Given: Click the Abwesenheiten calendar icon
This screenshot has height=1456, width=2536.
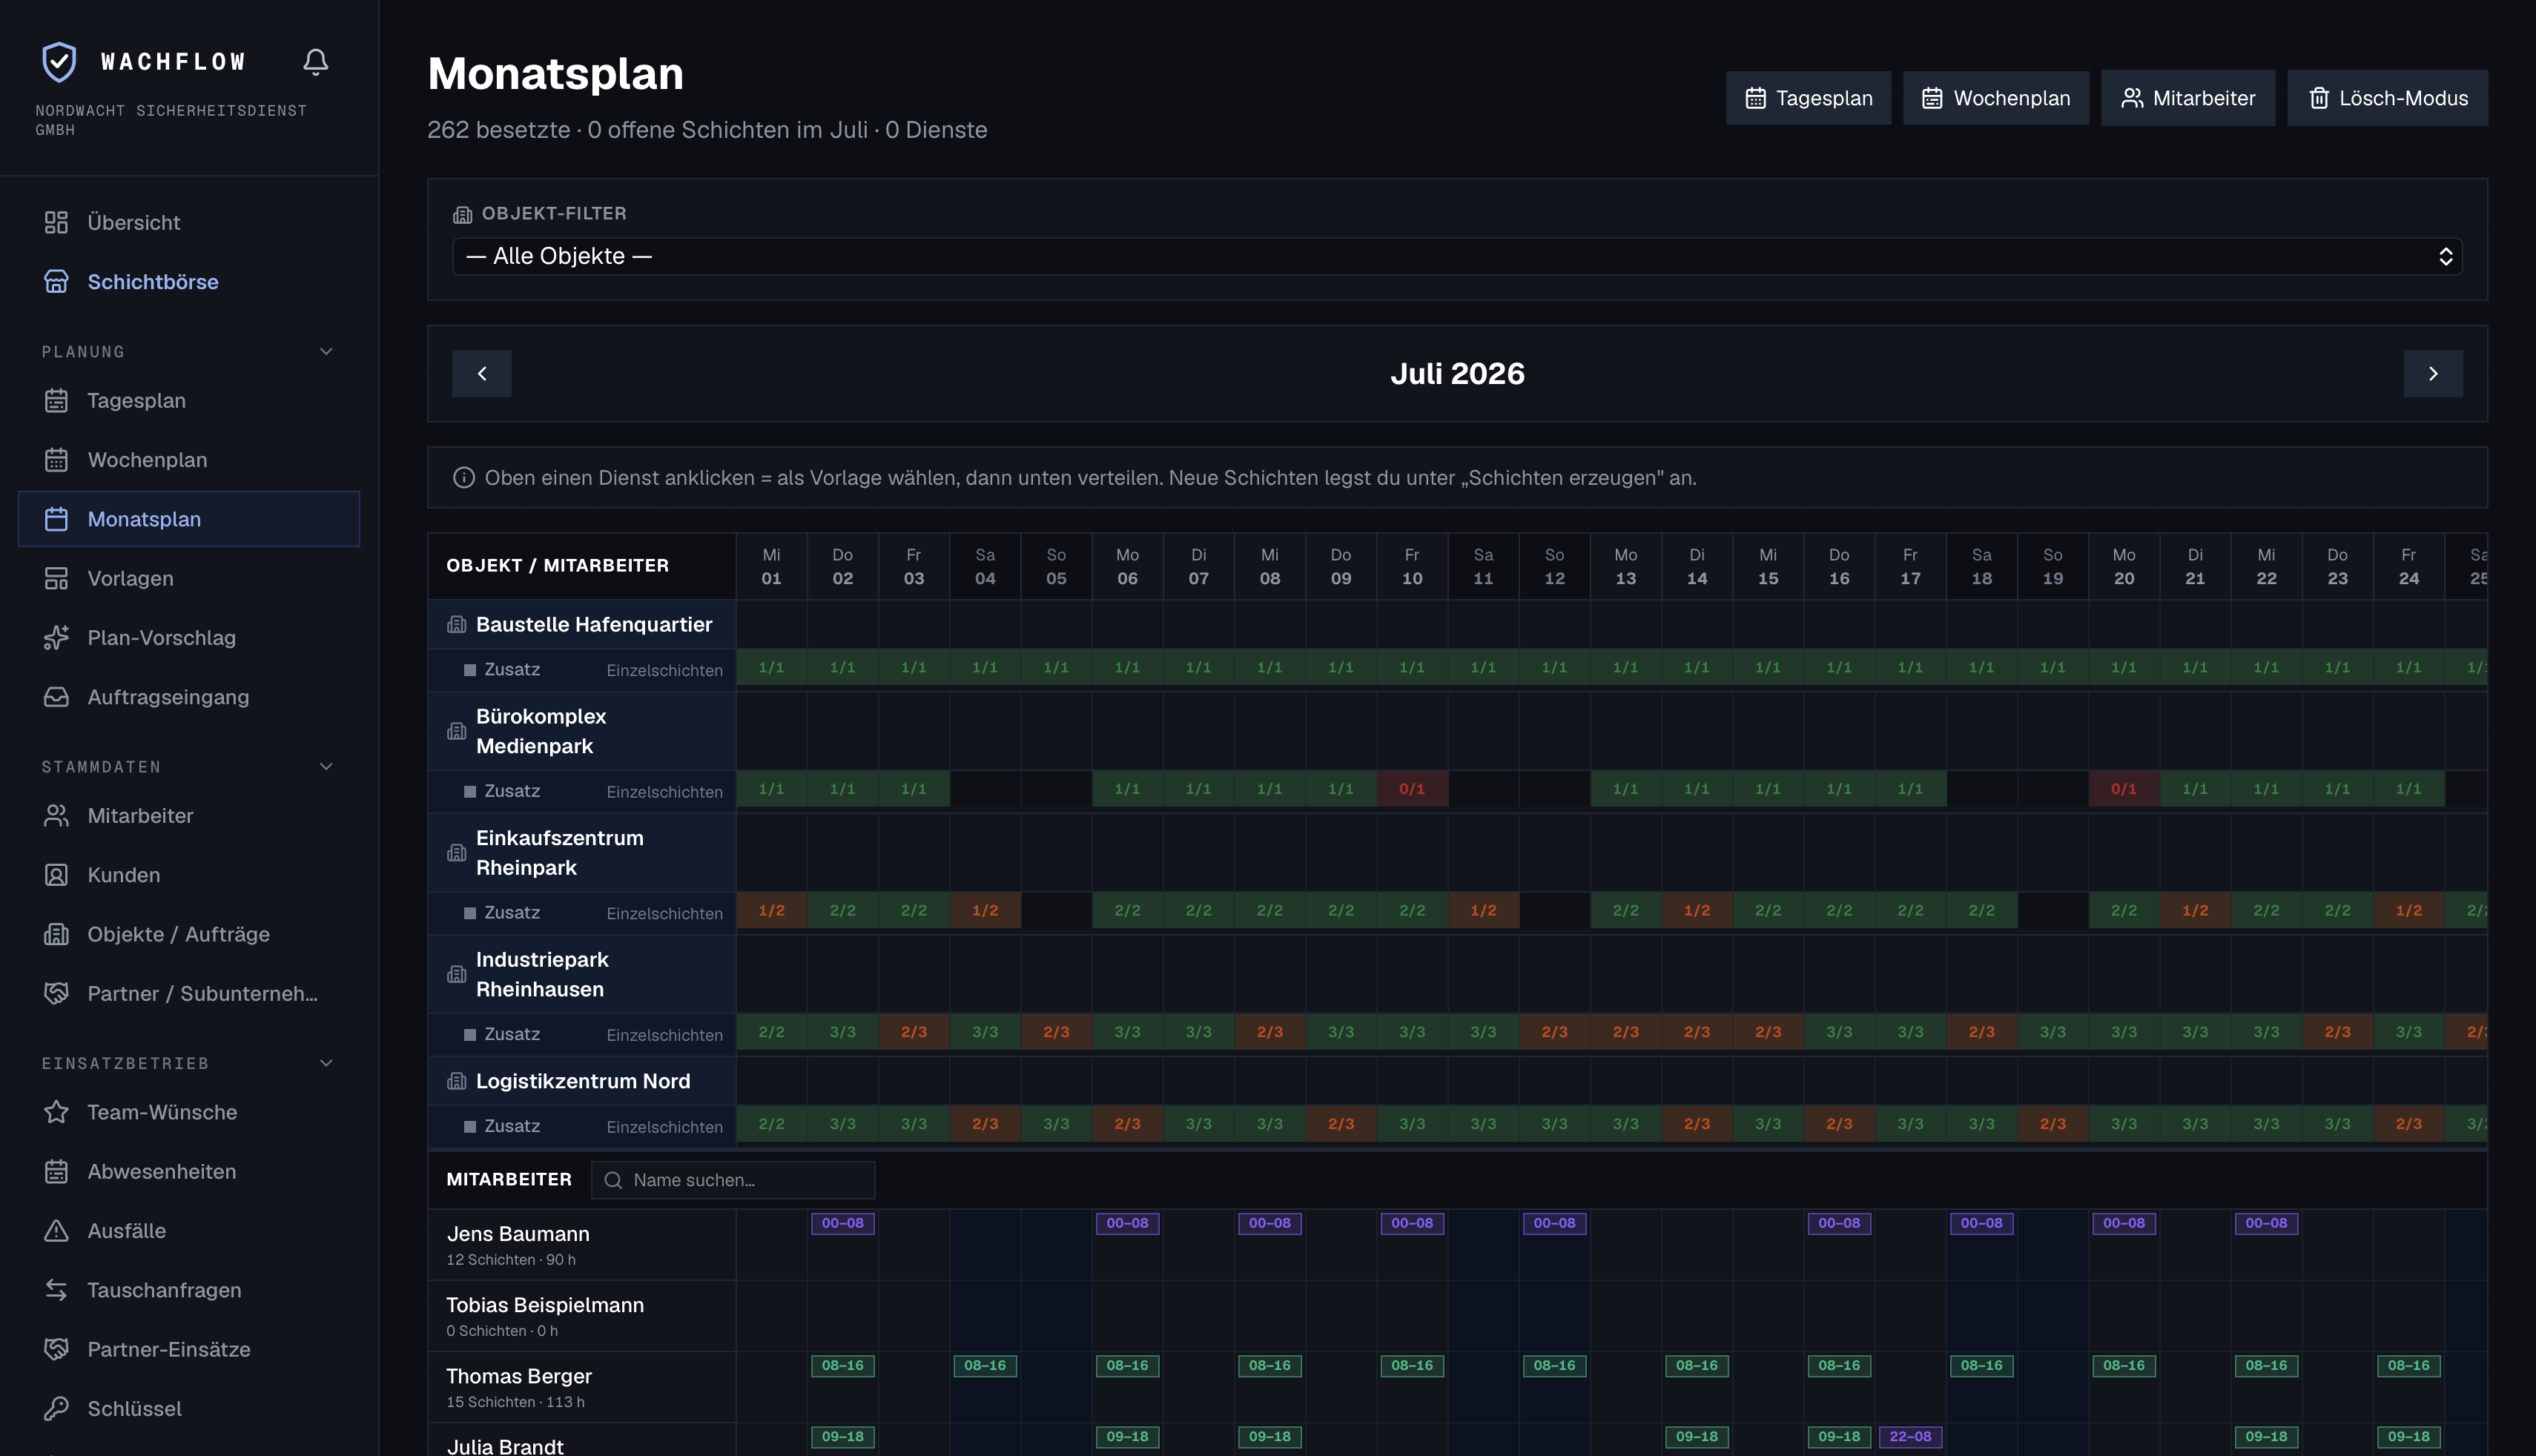Looking at the screenshot, I should pyautogui.click(x=56, y=1172).
